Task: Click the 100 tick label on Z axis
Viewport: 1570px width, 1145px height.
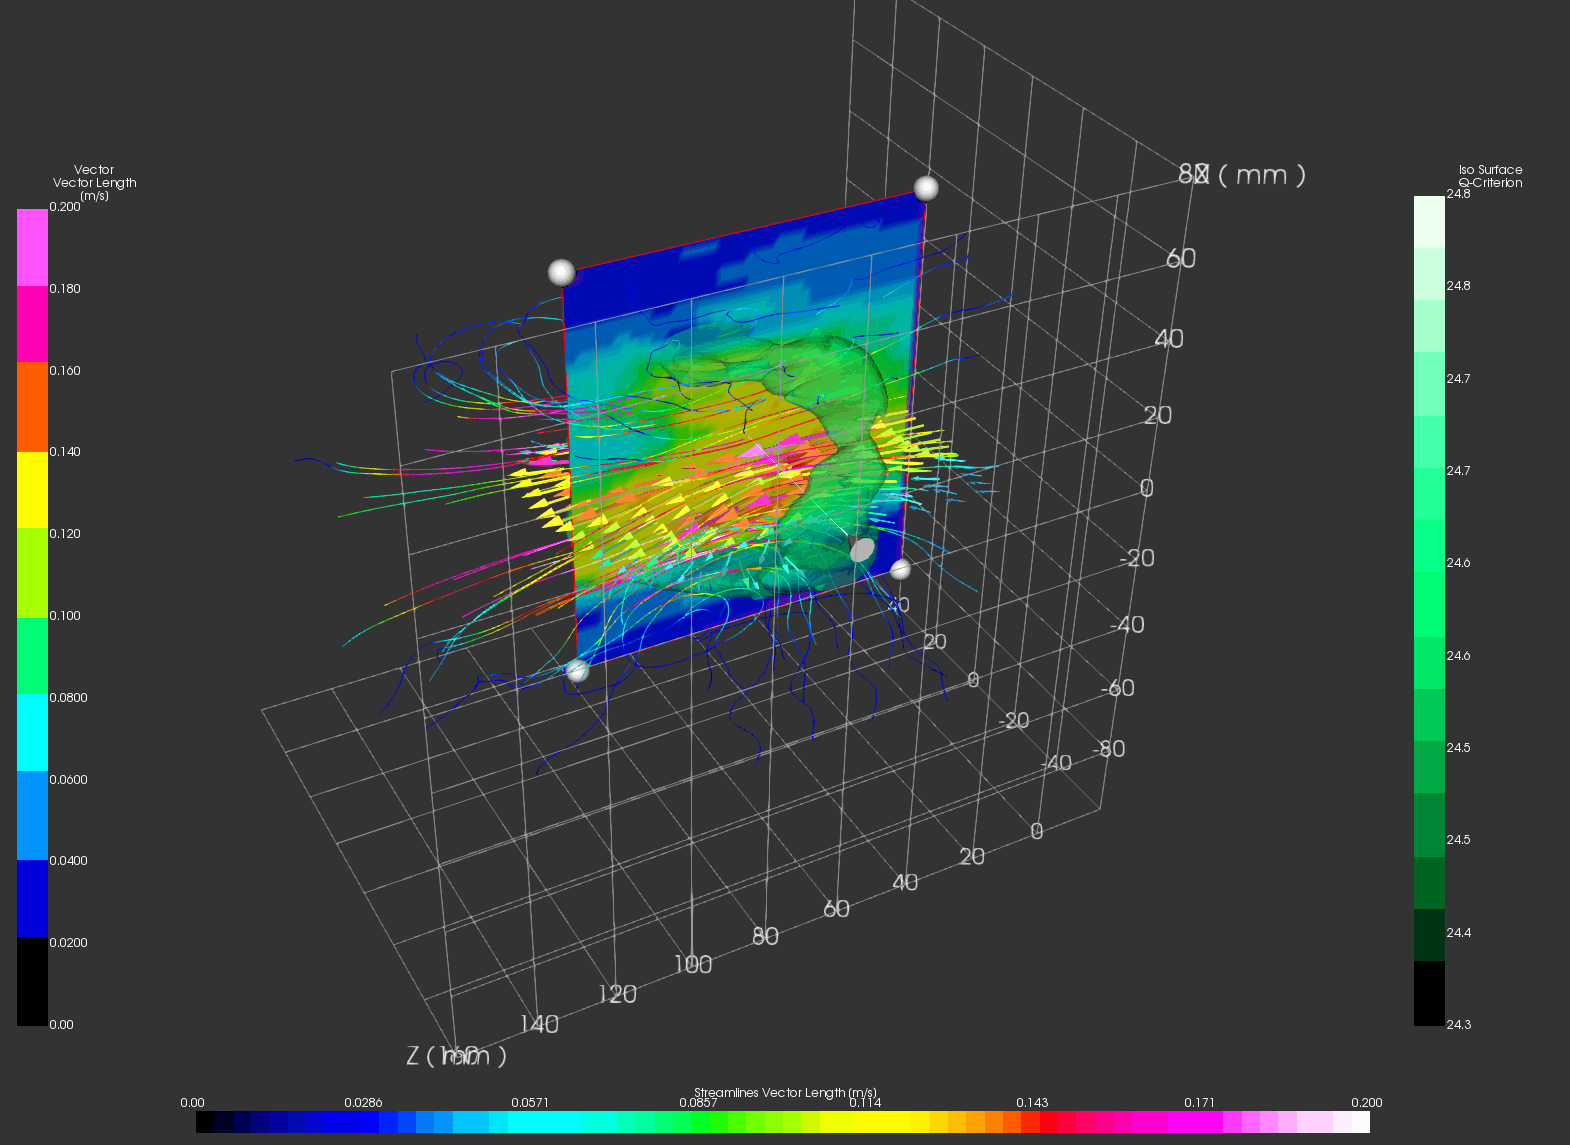Action: click(693, 964)
